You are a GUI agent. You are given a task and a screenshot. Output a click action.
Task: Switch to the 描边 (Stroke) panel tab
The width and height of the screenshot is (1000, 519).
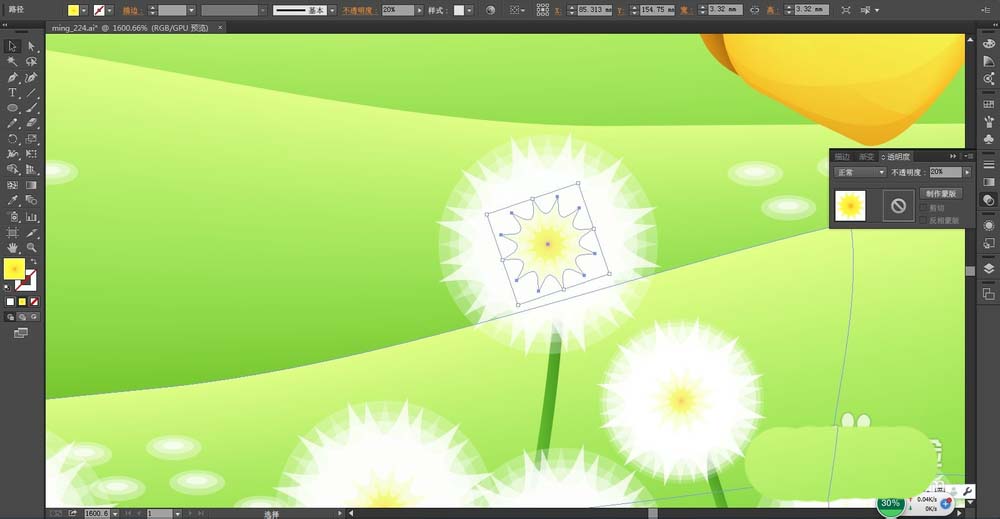[842, 157]
